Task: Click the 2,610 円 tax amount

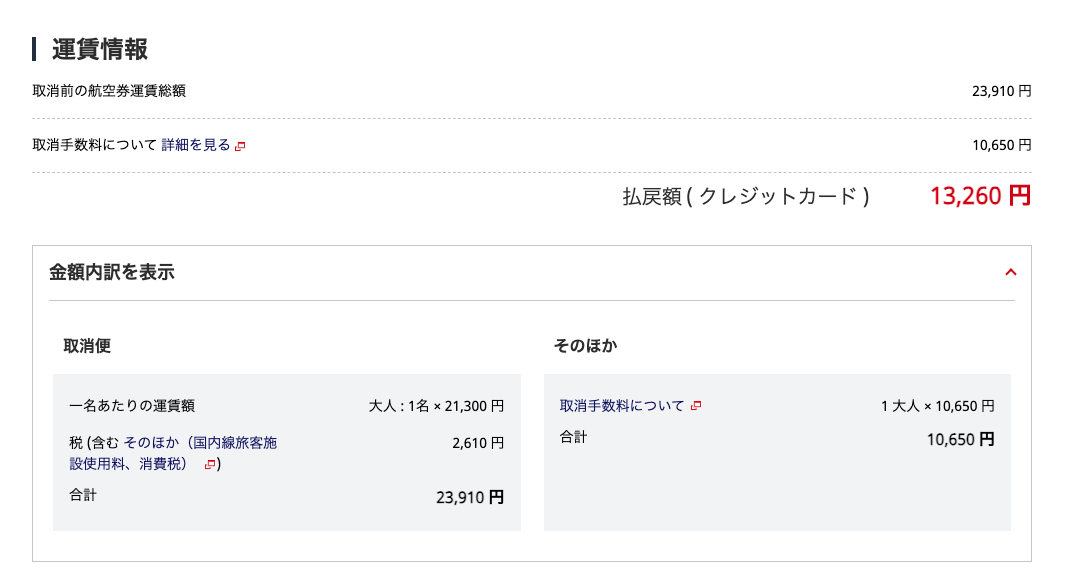Action: (478, 442)
